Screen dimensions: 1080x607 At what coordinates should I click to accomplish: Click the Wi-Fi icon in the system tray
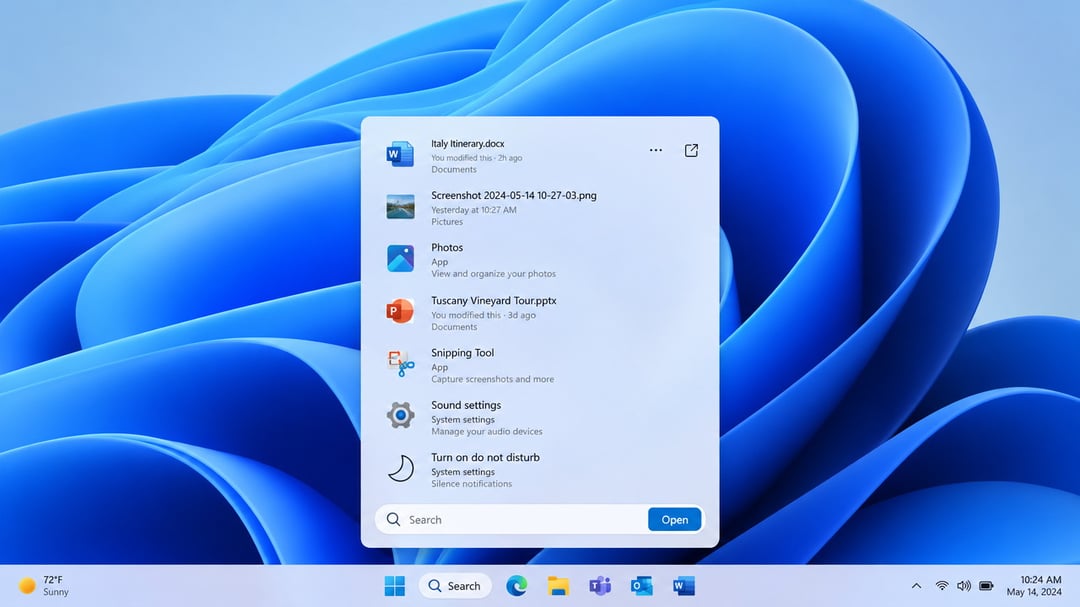point(942,586)
